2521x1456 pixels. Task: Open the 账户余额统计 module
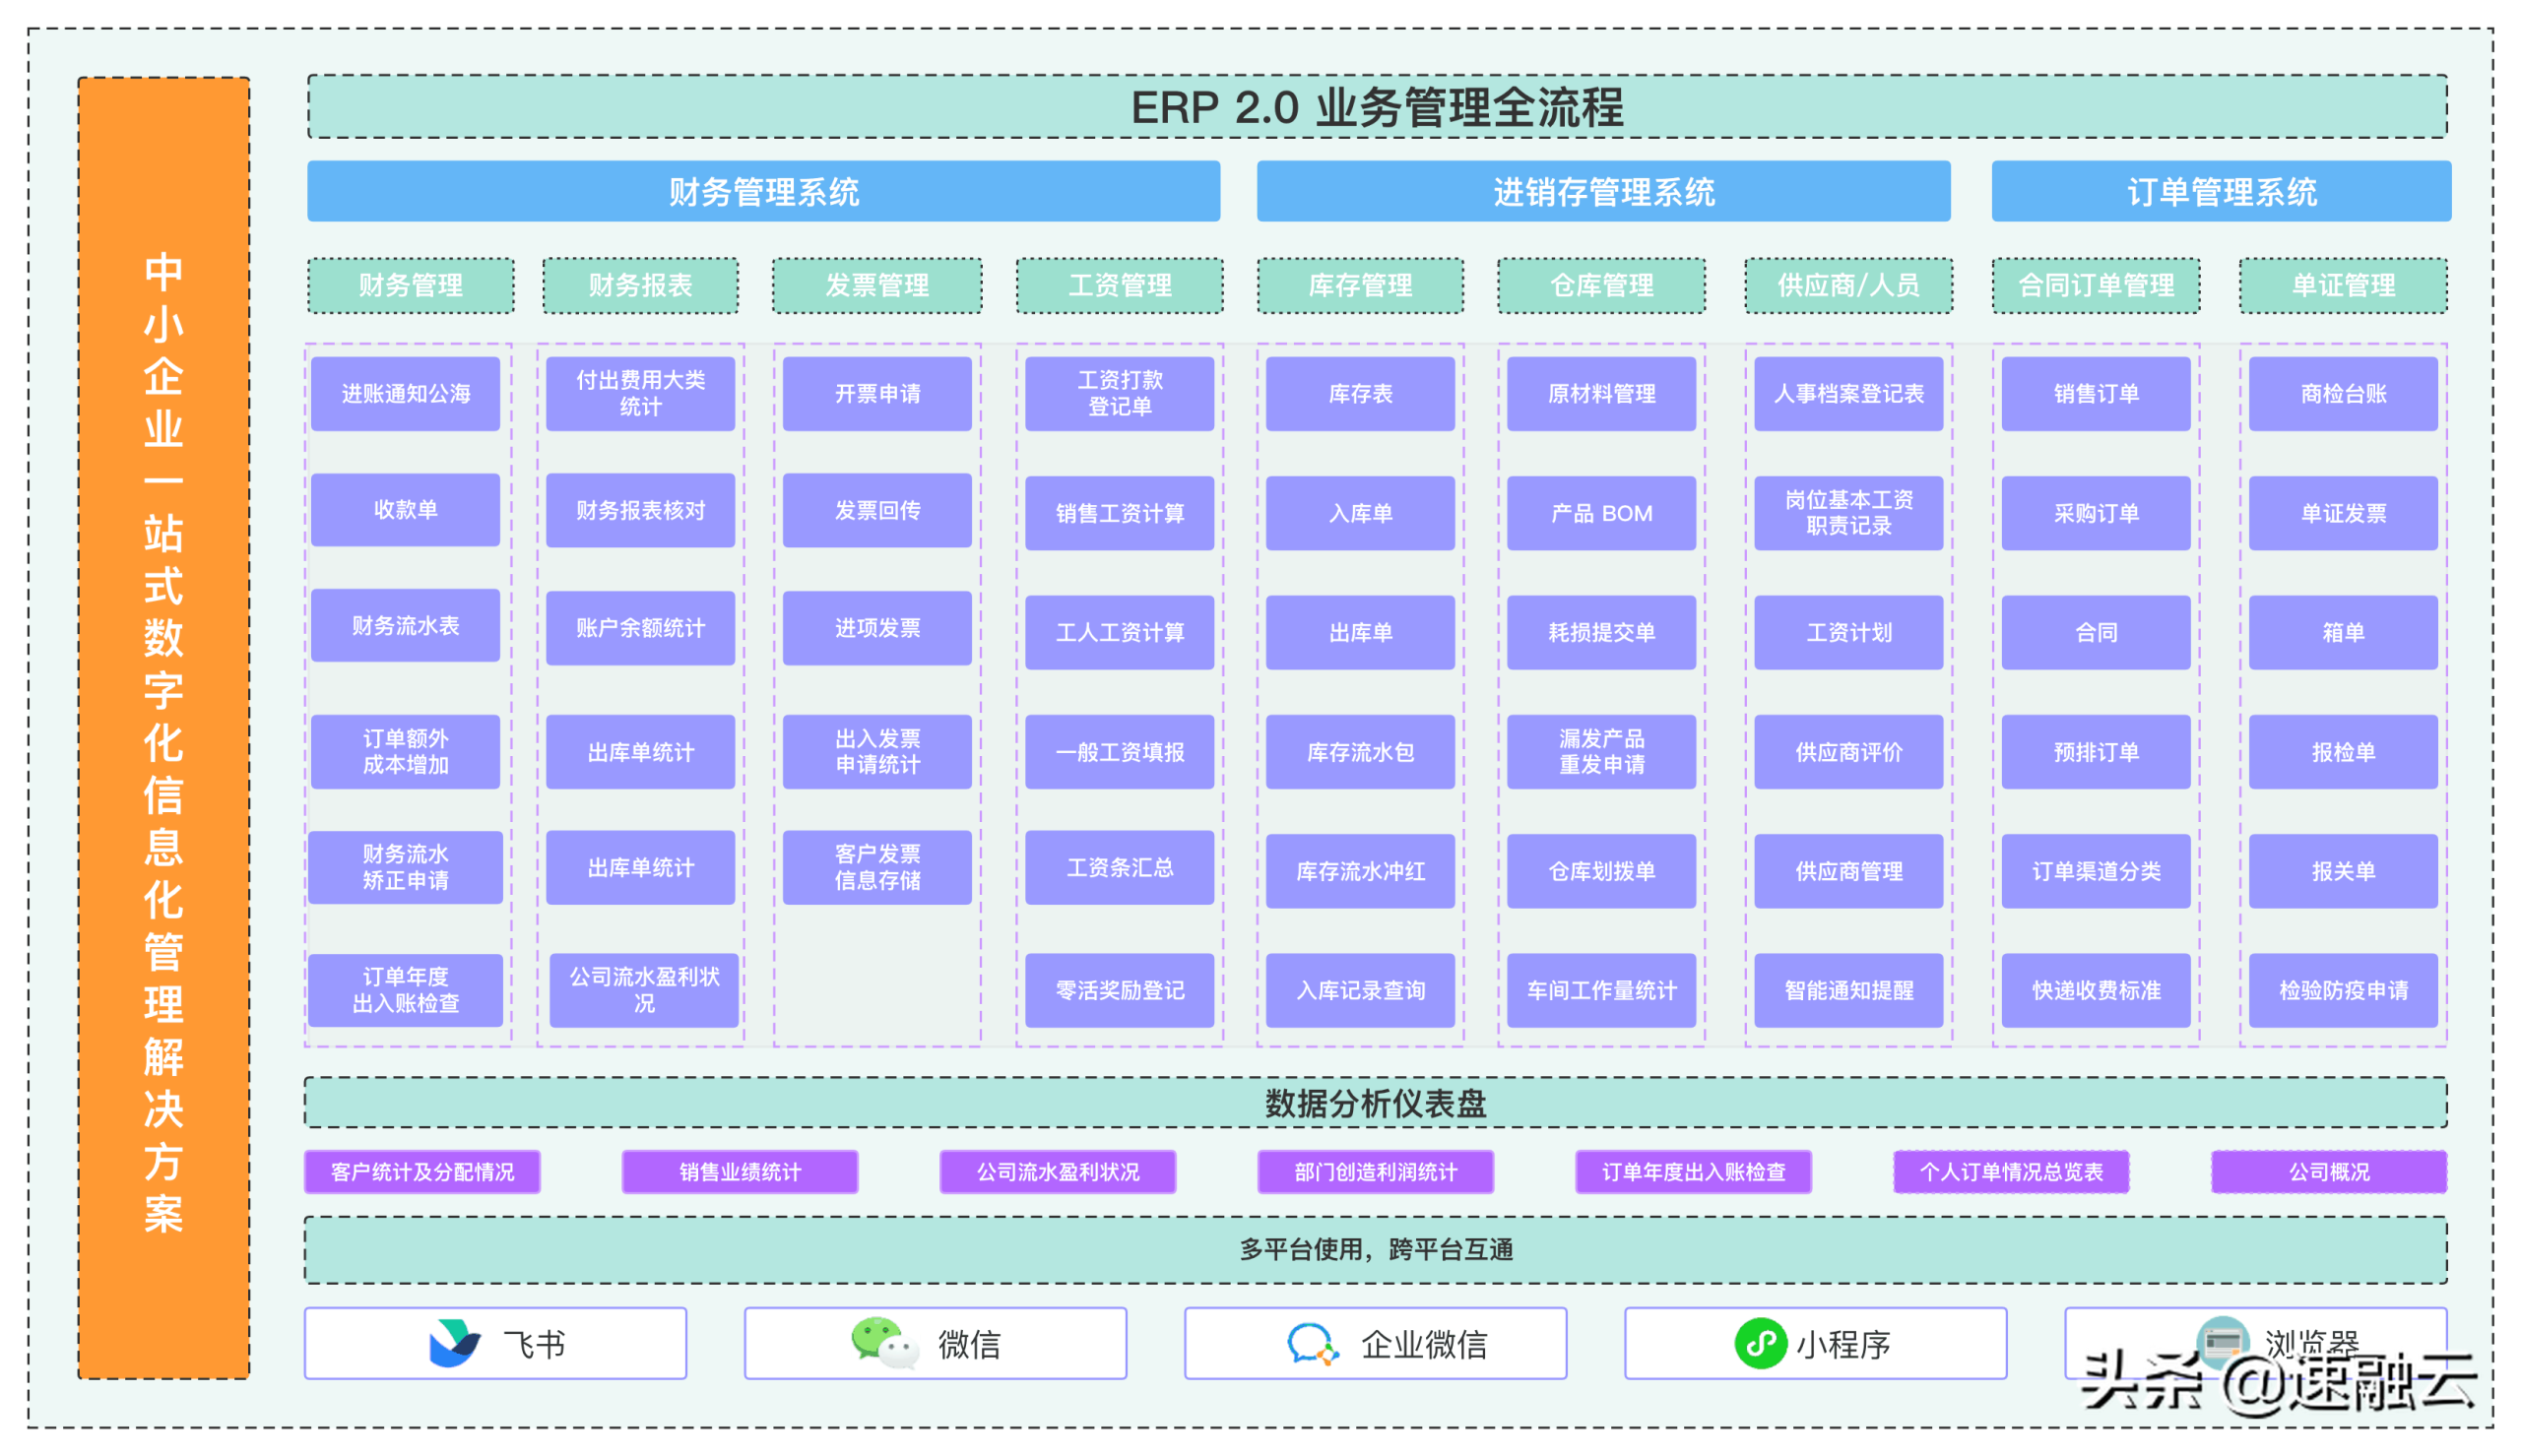(640, 628)
